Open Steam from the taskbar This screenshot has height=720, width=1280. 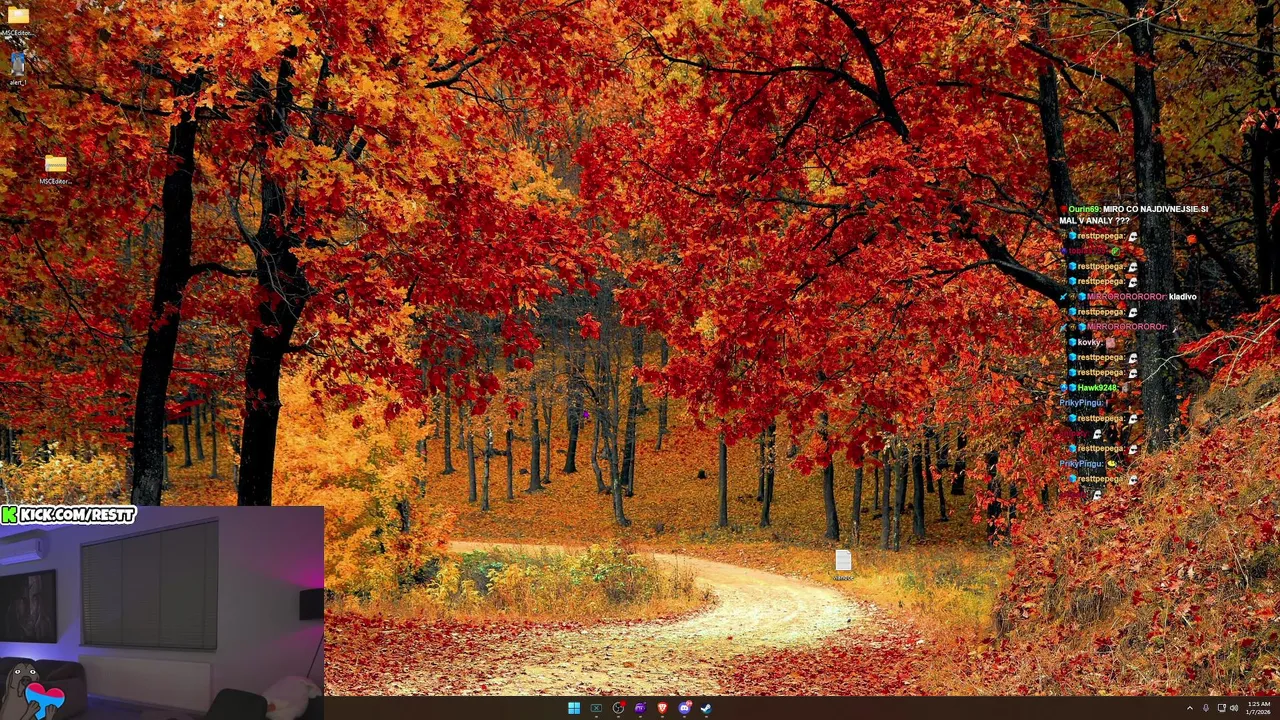(x=706, y=708)
